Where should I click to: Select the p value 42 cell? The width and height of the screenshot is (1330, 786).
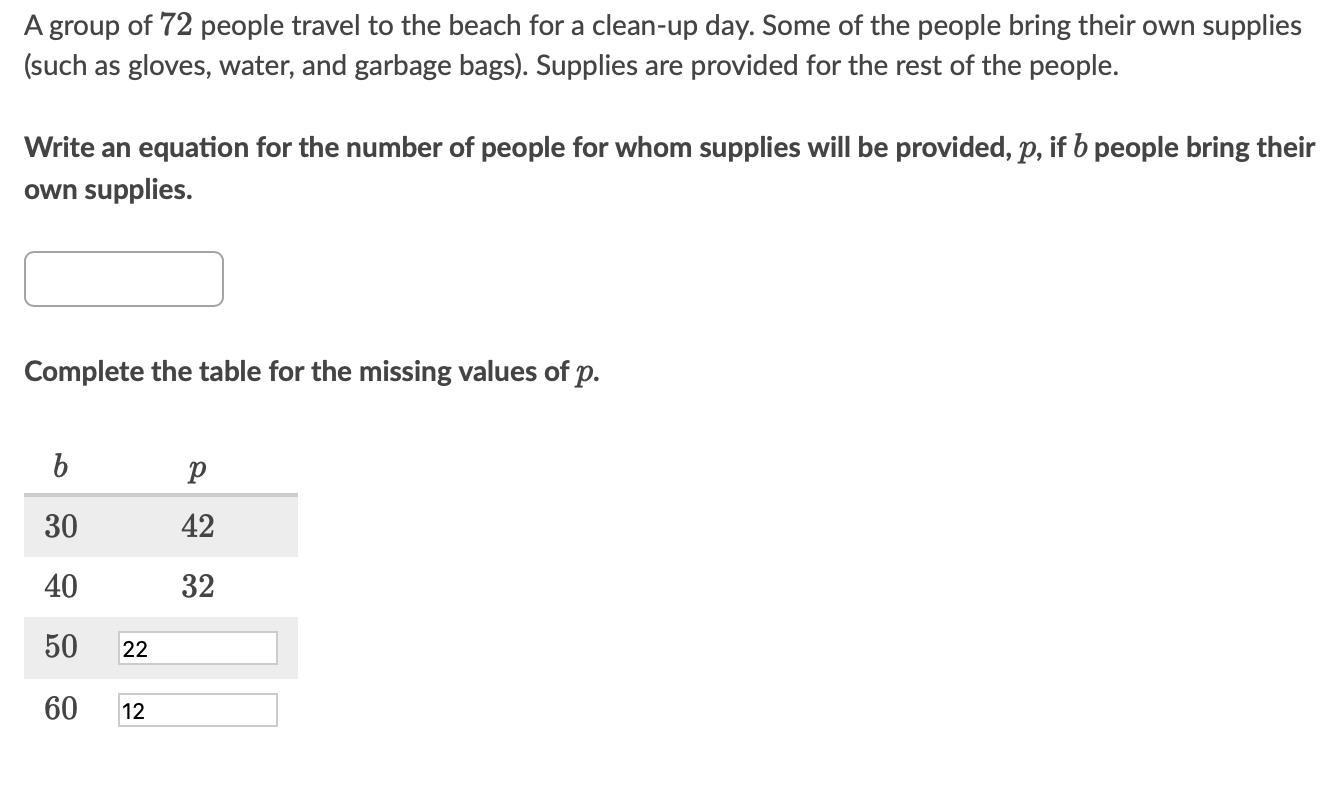click(x=198, y=526)
